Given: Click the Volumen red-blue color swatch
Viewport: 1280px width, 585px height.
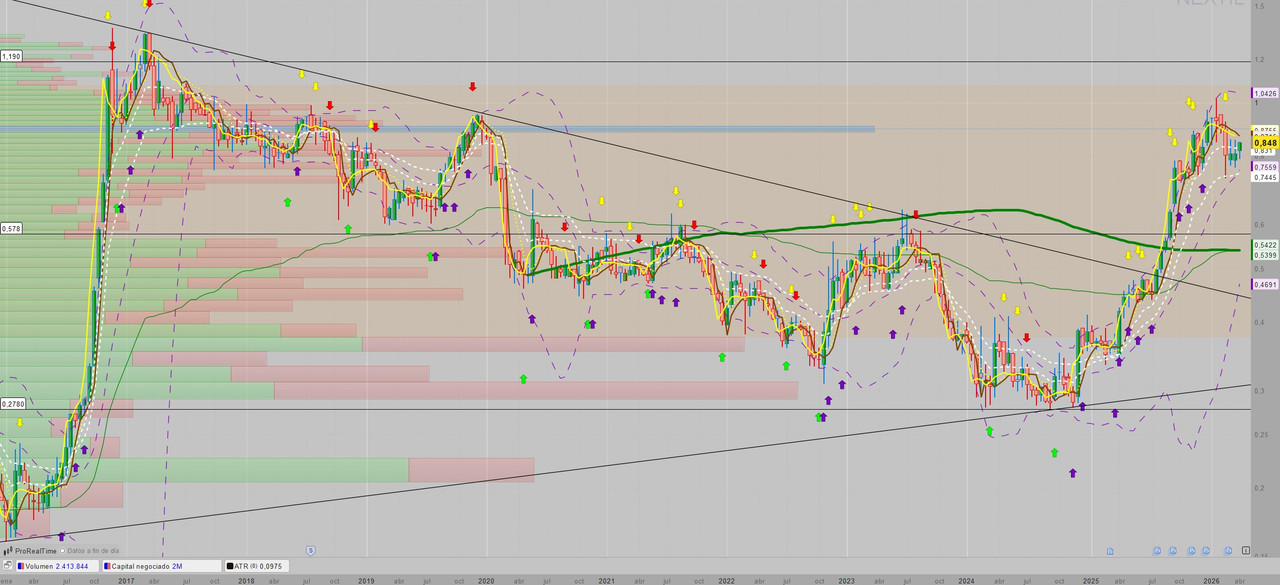Looking at the screenshot, I should pos(21,566).
